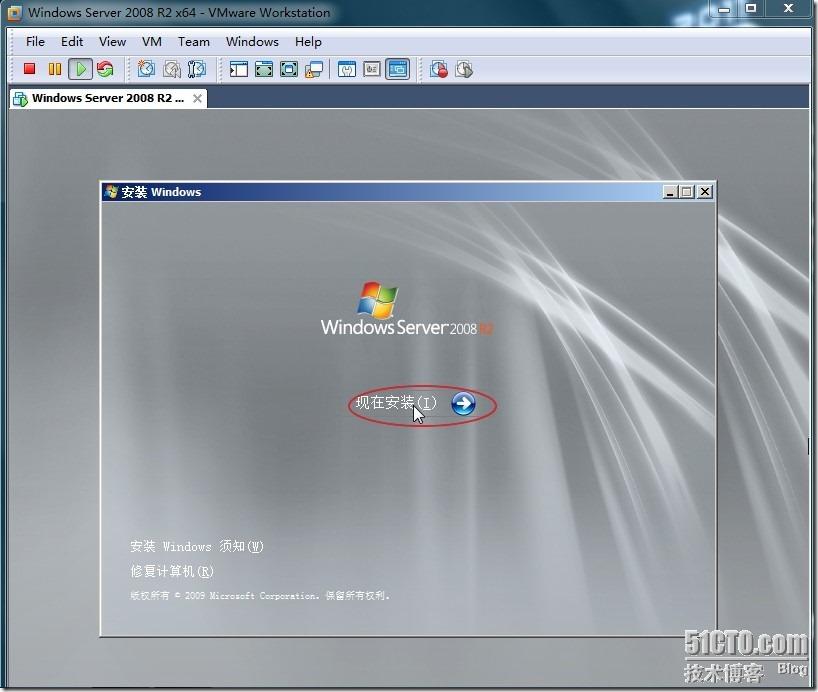Select the Windows Server 2008 R2 tab
818x692 pixels.
point(108,98)
